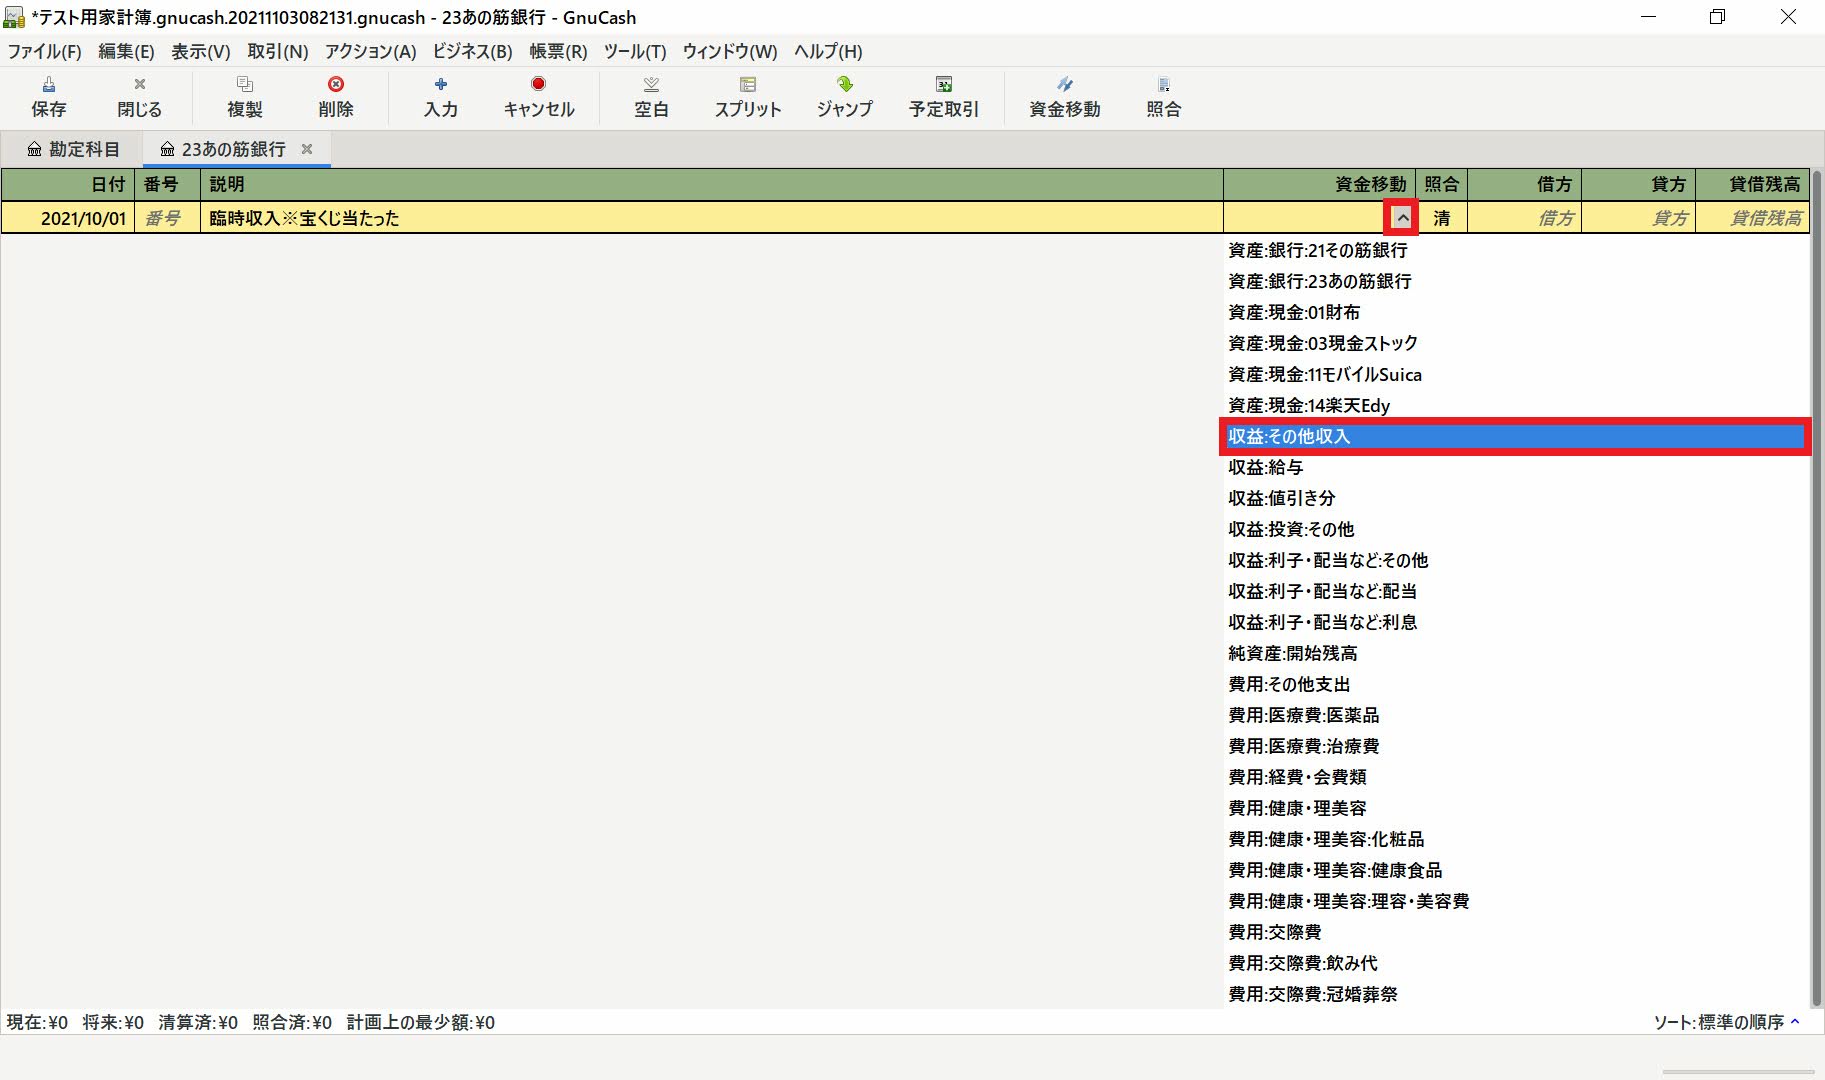Screen dimensions: 1825x1080
Task: Choose 資産:現金:11モバイルSuica from the list
Action: pos(1516,374)
